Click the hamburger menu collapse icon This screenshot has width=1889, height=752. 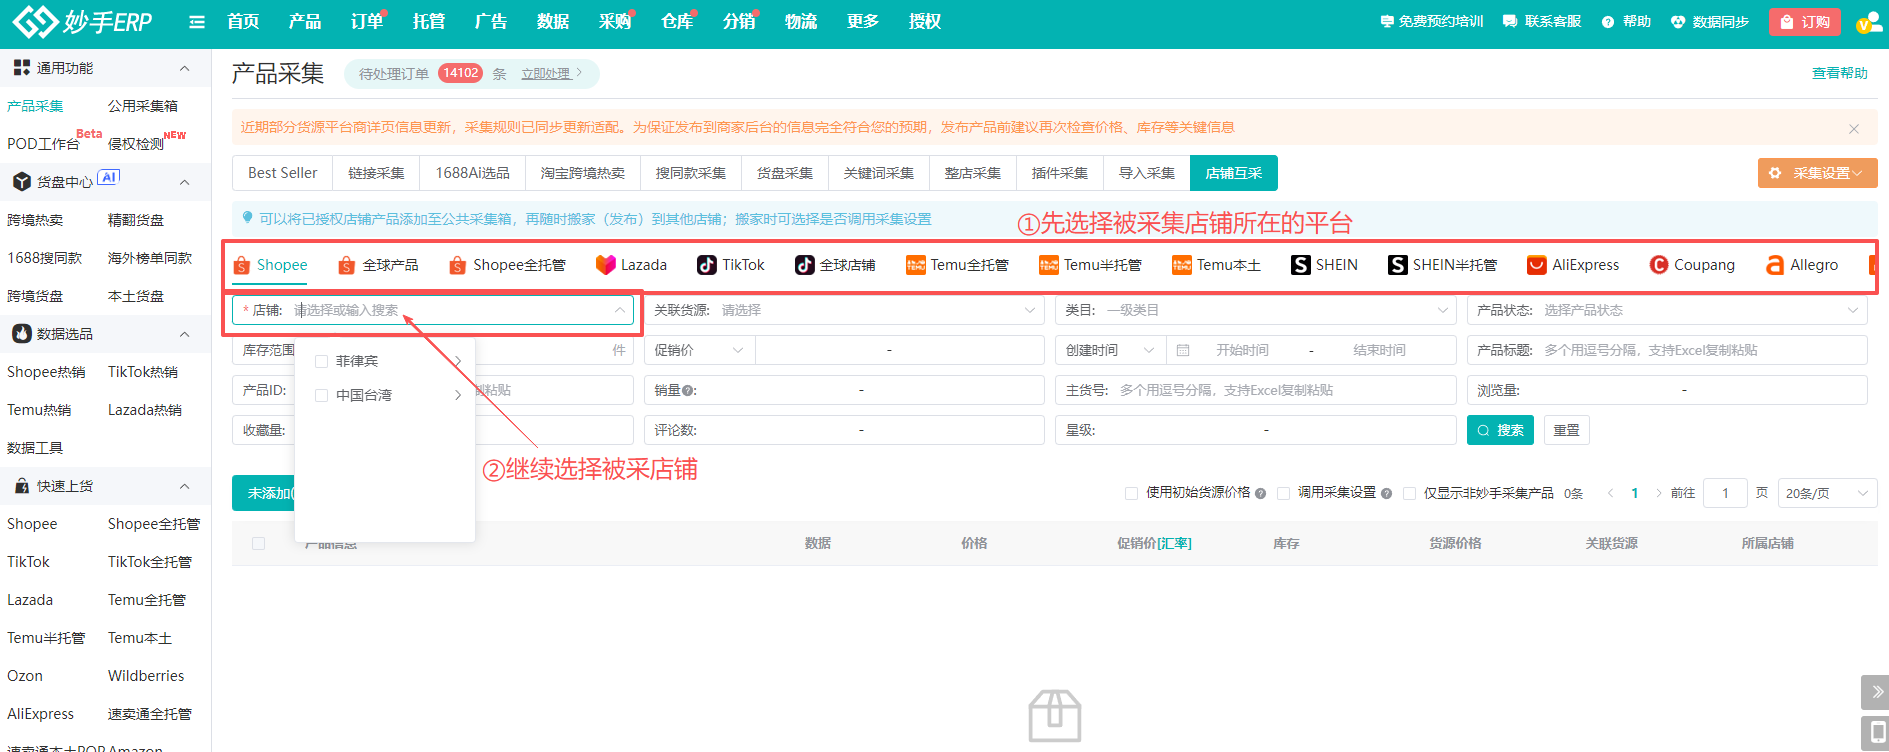click(x=197, y=22)
